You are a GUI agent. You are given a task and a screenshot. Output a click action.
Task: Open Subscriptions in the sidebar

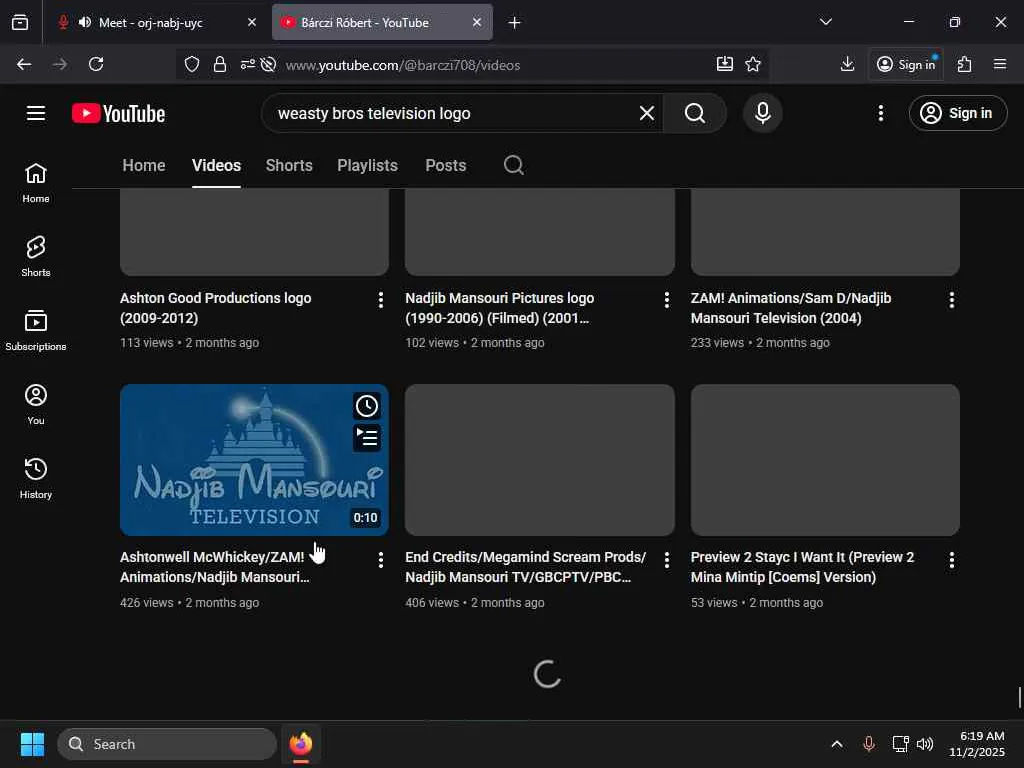pyautogui.click(x=36, y=330)
